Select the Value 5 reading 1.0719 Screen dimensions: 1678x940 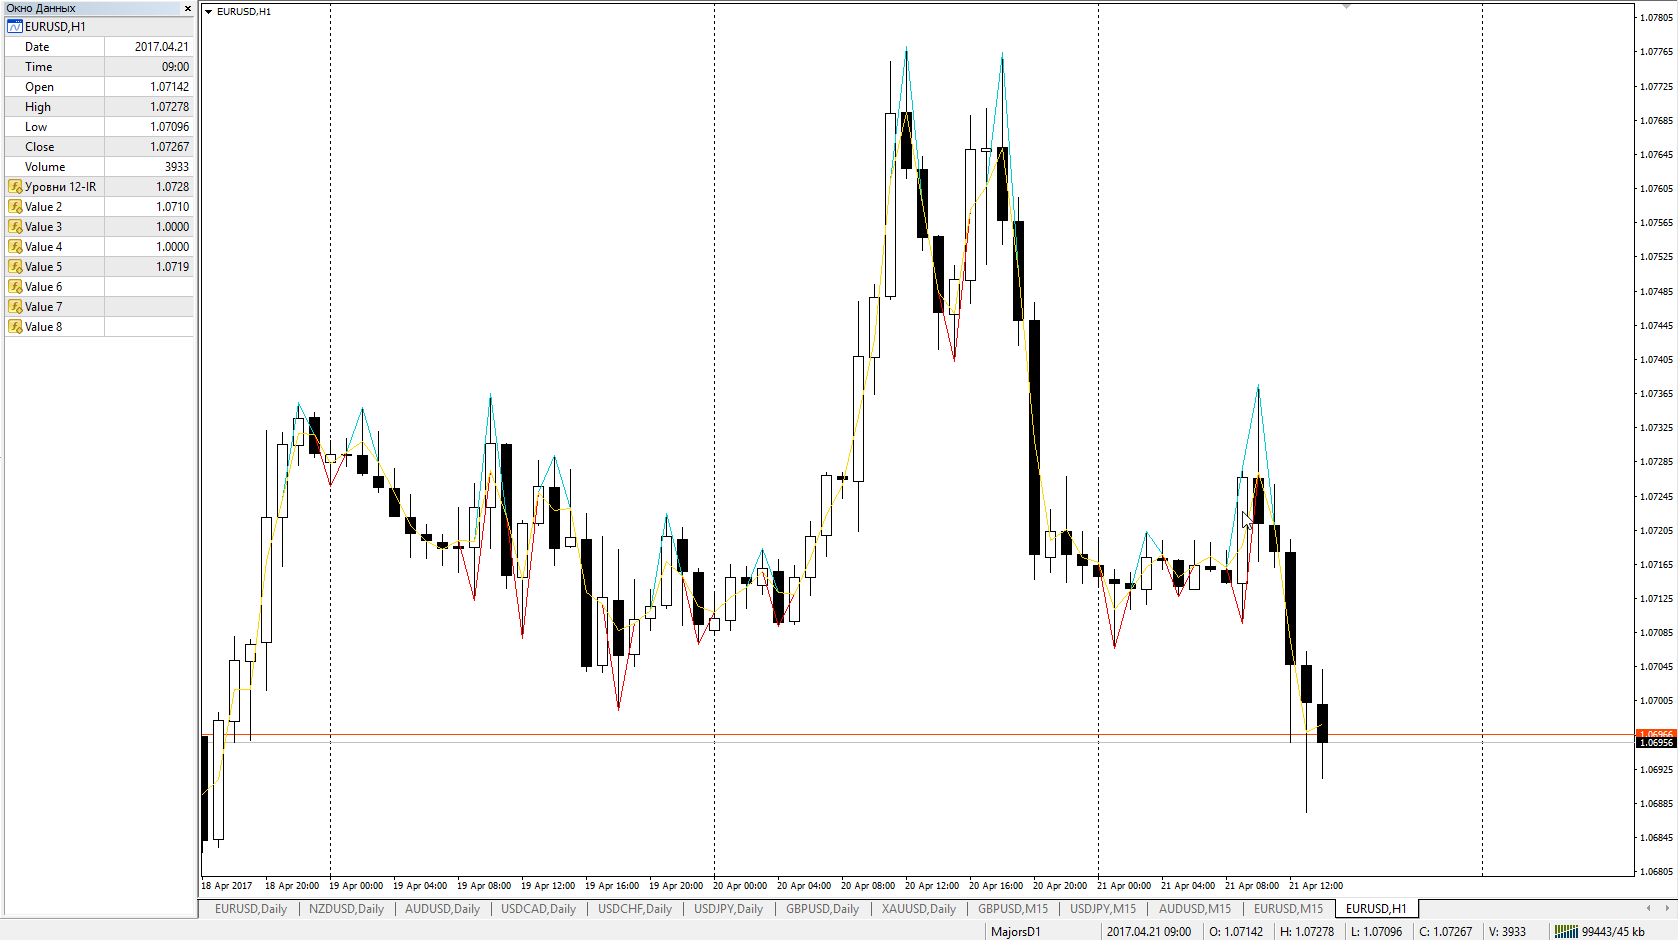[172, 267]
